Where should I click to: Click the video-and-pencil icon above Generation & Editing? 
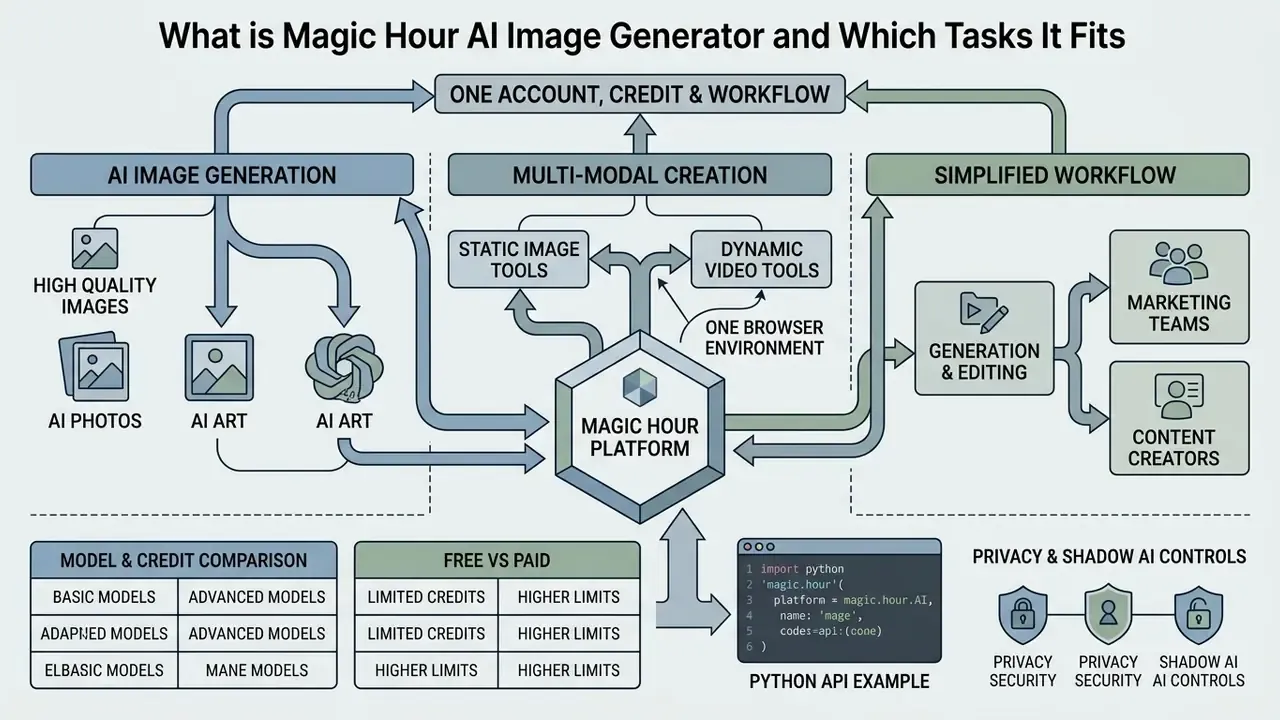983,313
